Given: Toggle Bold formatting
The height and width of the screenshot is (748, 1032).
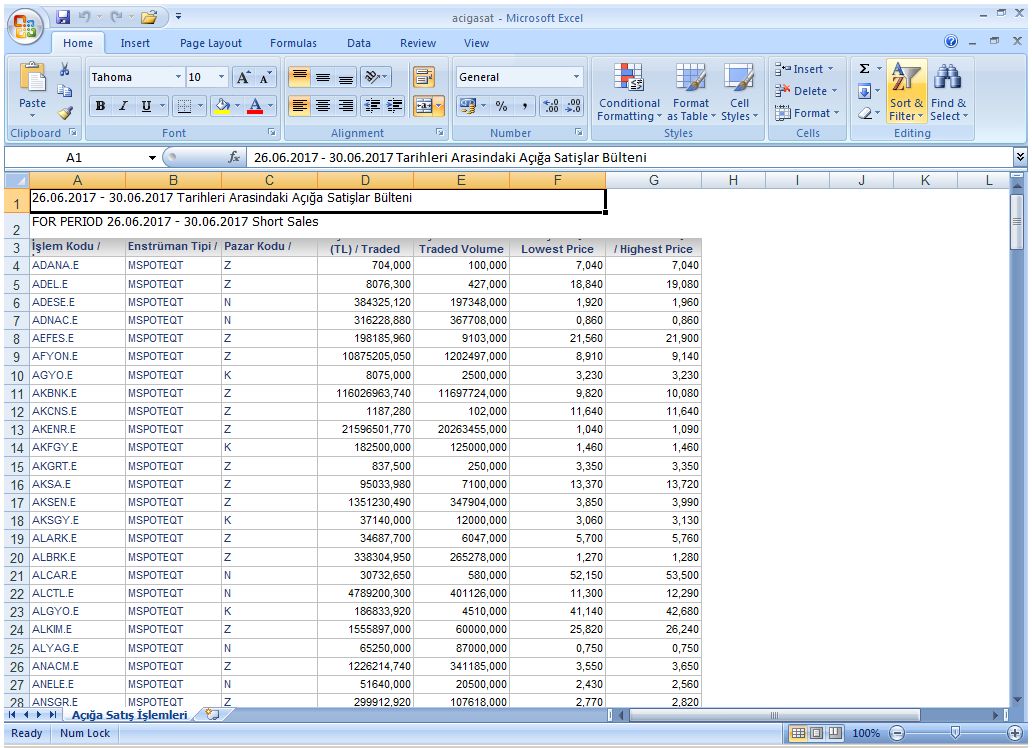Looking at the screenshot, I should 100,106.
